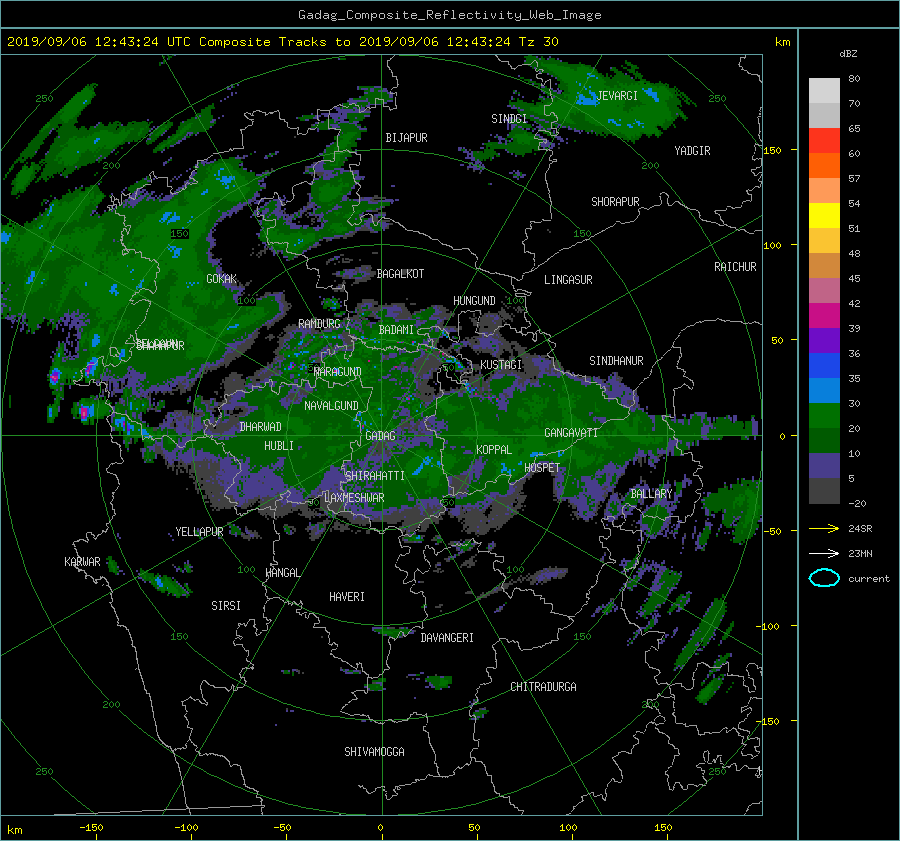Select the blue 35-36 dBZ color swatch
Viewport: 900px width, 841px height.
point(824,366)
